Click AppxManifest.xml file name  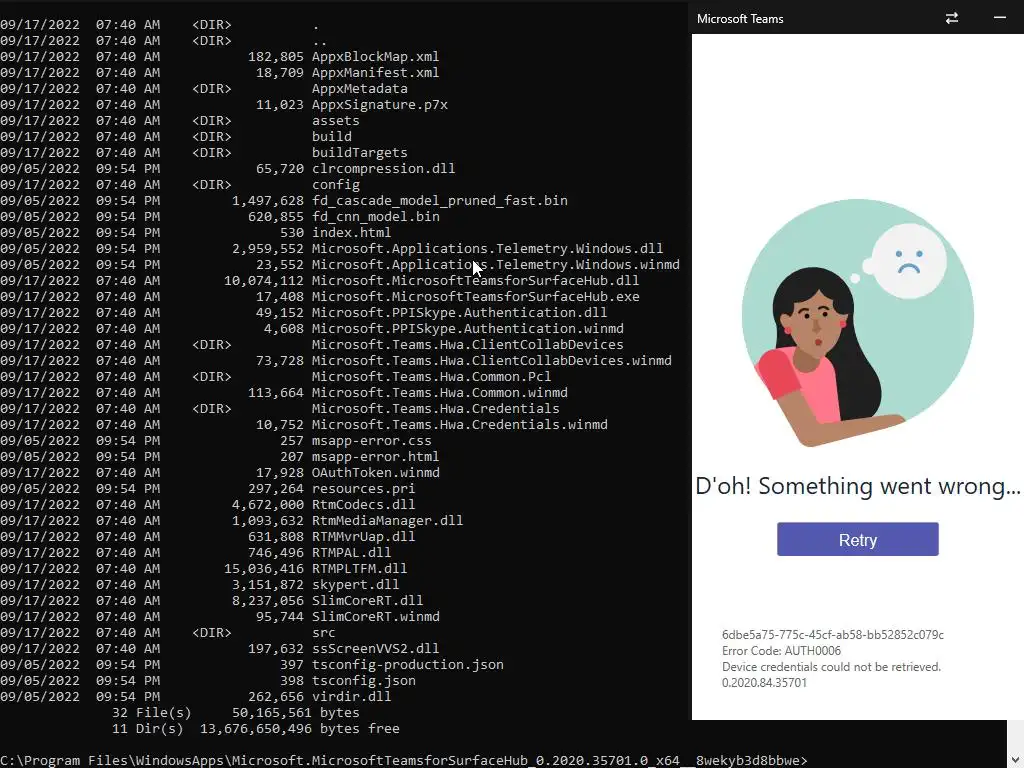[x=376, y=72]
